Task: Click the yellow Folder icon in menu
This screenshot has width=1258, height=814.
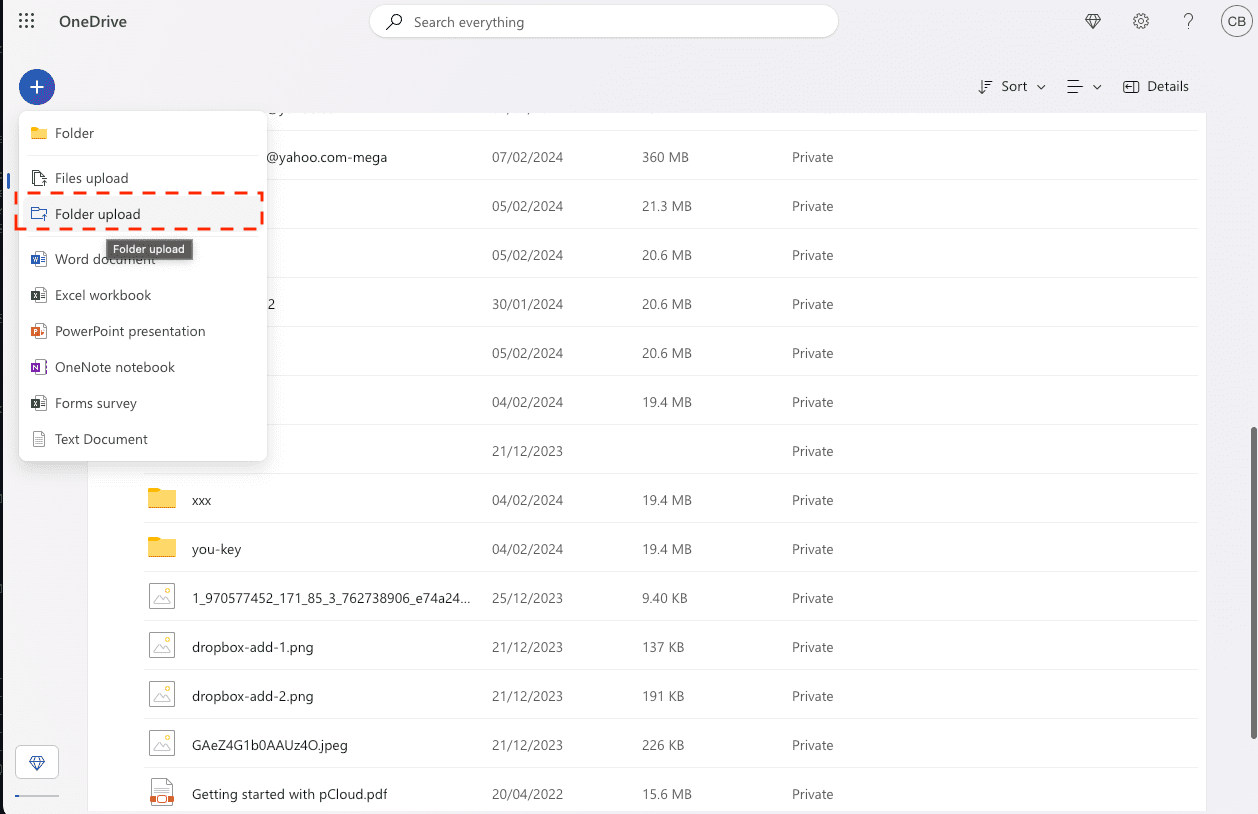Action: click(39, 133)
